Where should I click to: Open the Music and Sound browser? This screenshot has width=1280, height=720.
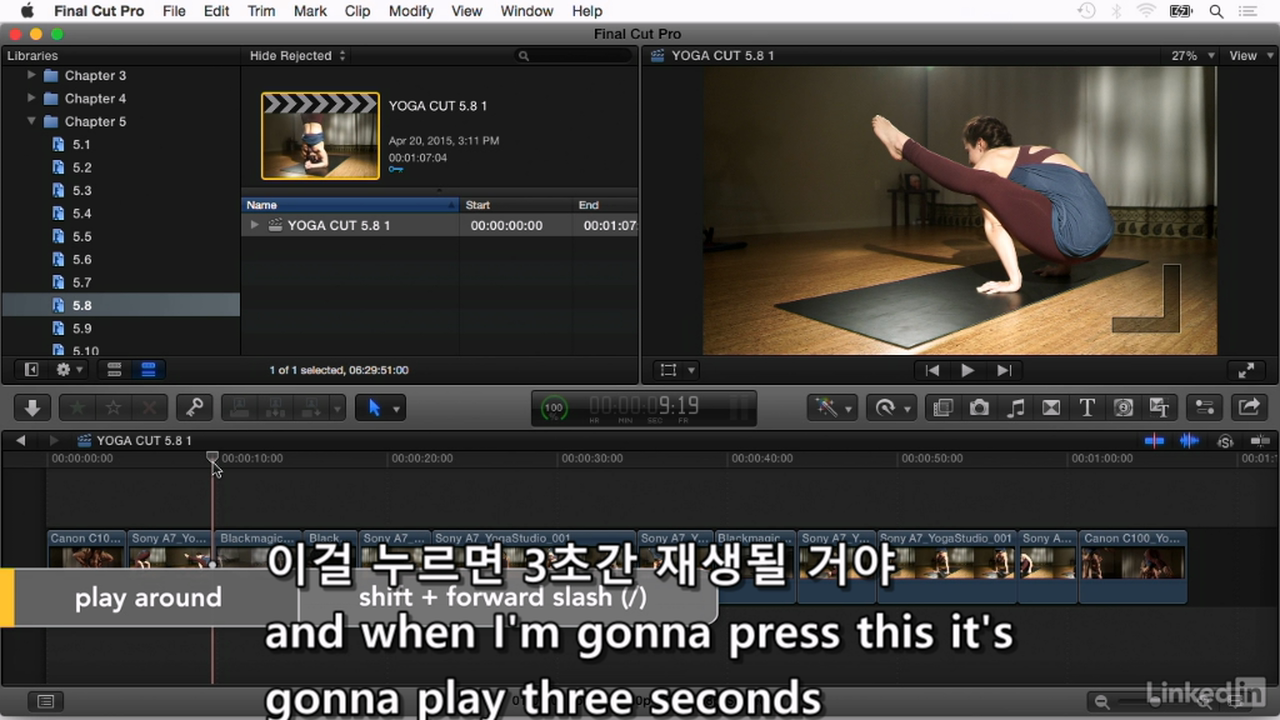point(1015,407)
